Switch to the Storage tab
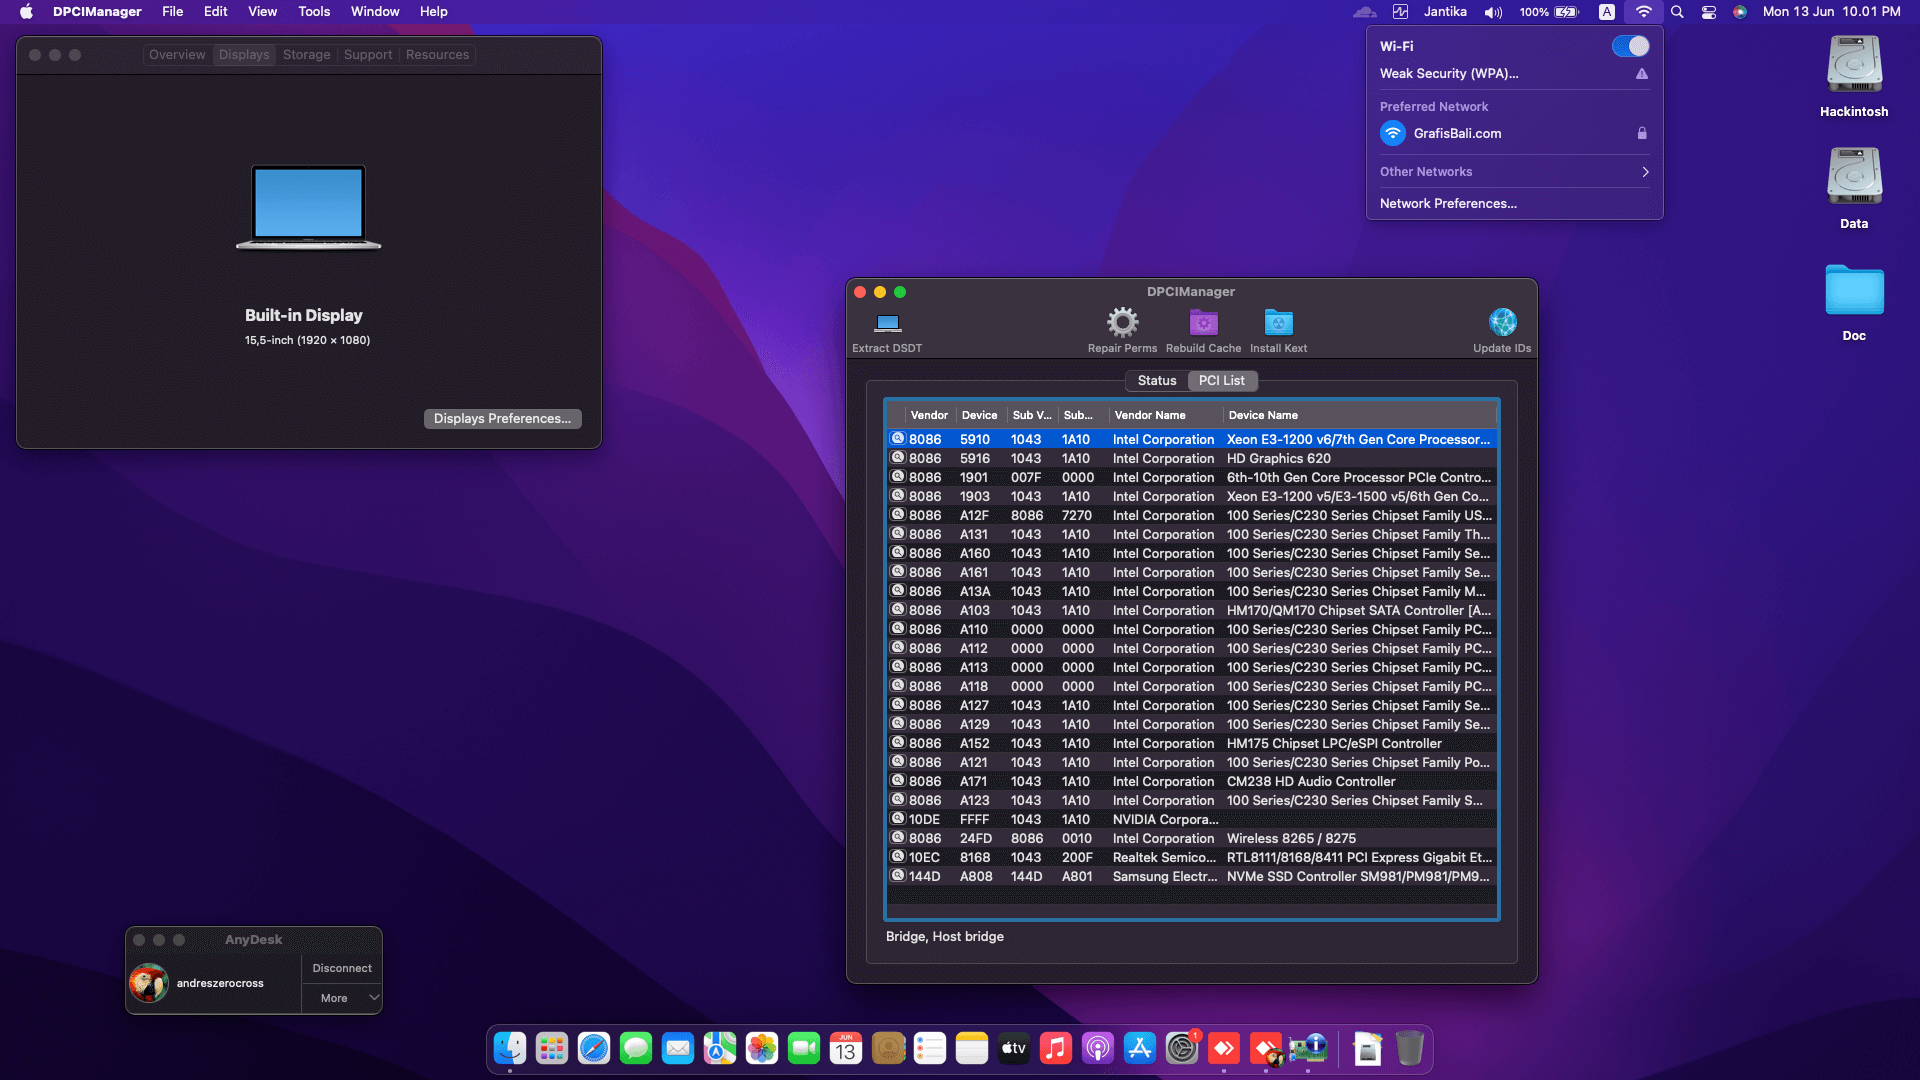Viewport: 1920px width, 1080px height. coord(306,55)
